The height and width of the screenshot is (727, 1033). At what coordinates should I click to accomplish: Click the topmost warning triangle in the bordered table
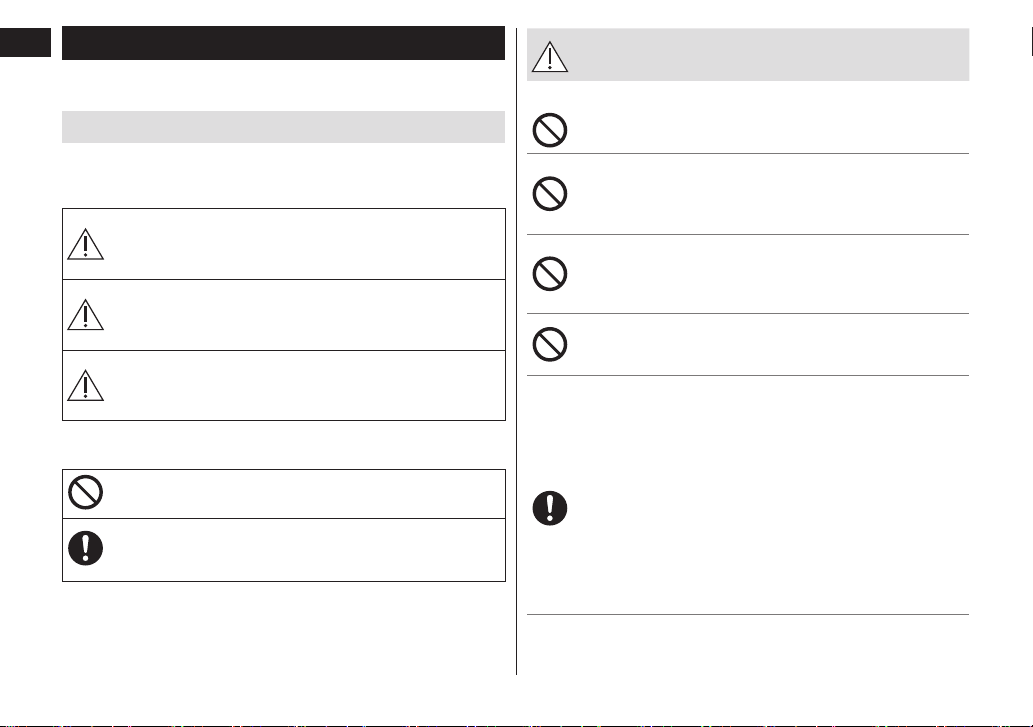86,244
